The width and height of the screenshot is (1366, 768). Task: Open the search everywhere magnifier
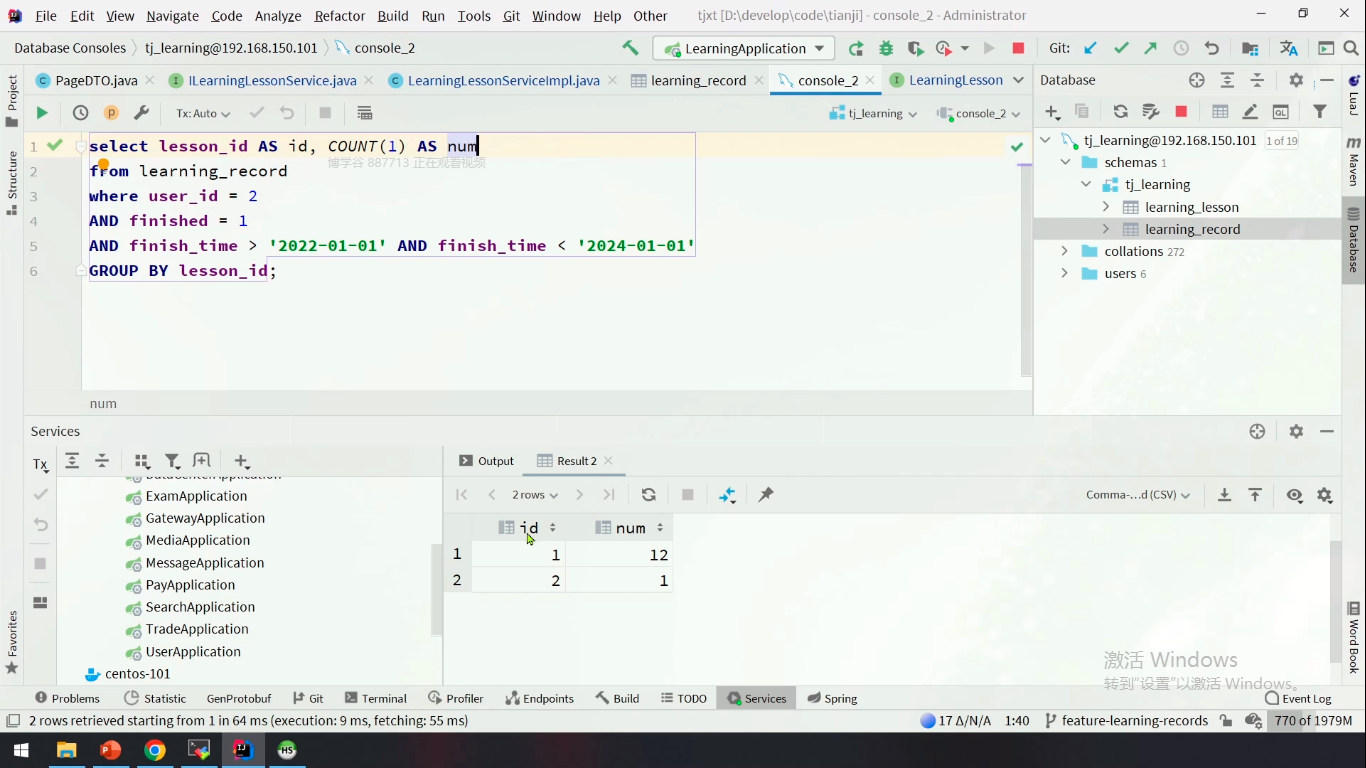[x=1353, y=48]
